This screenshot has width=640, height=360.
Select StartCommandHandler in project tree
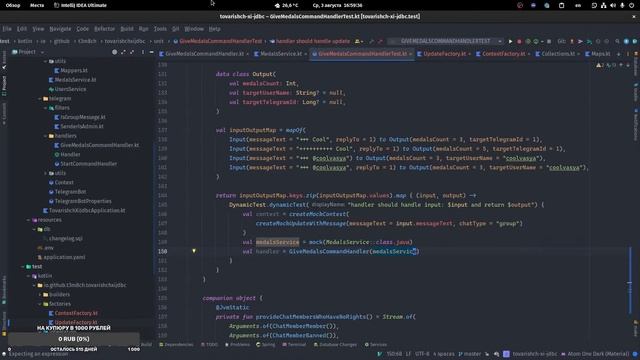[88, 164]
